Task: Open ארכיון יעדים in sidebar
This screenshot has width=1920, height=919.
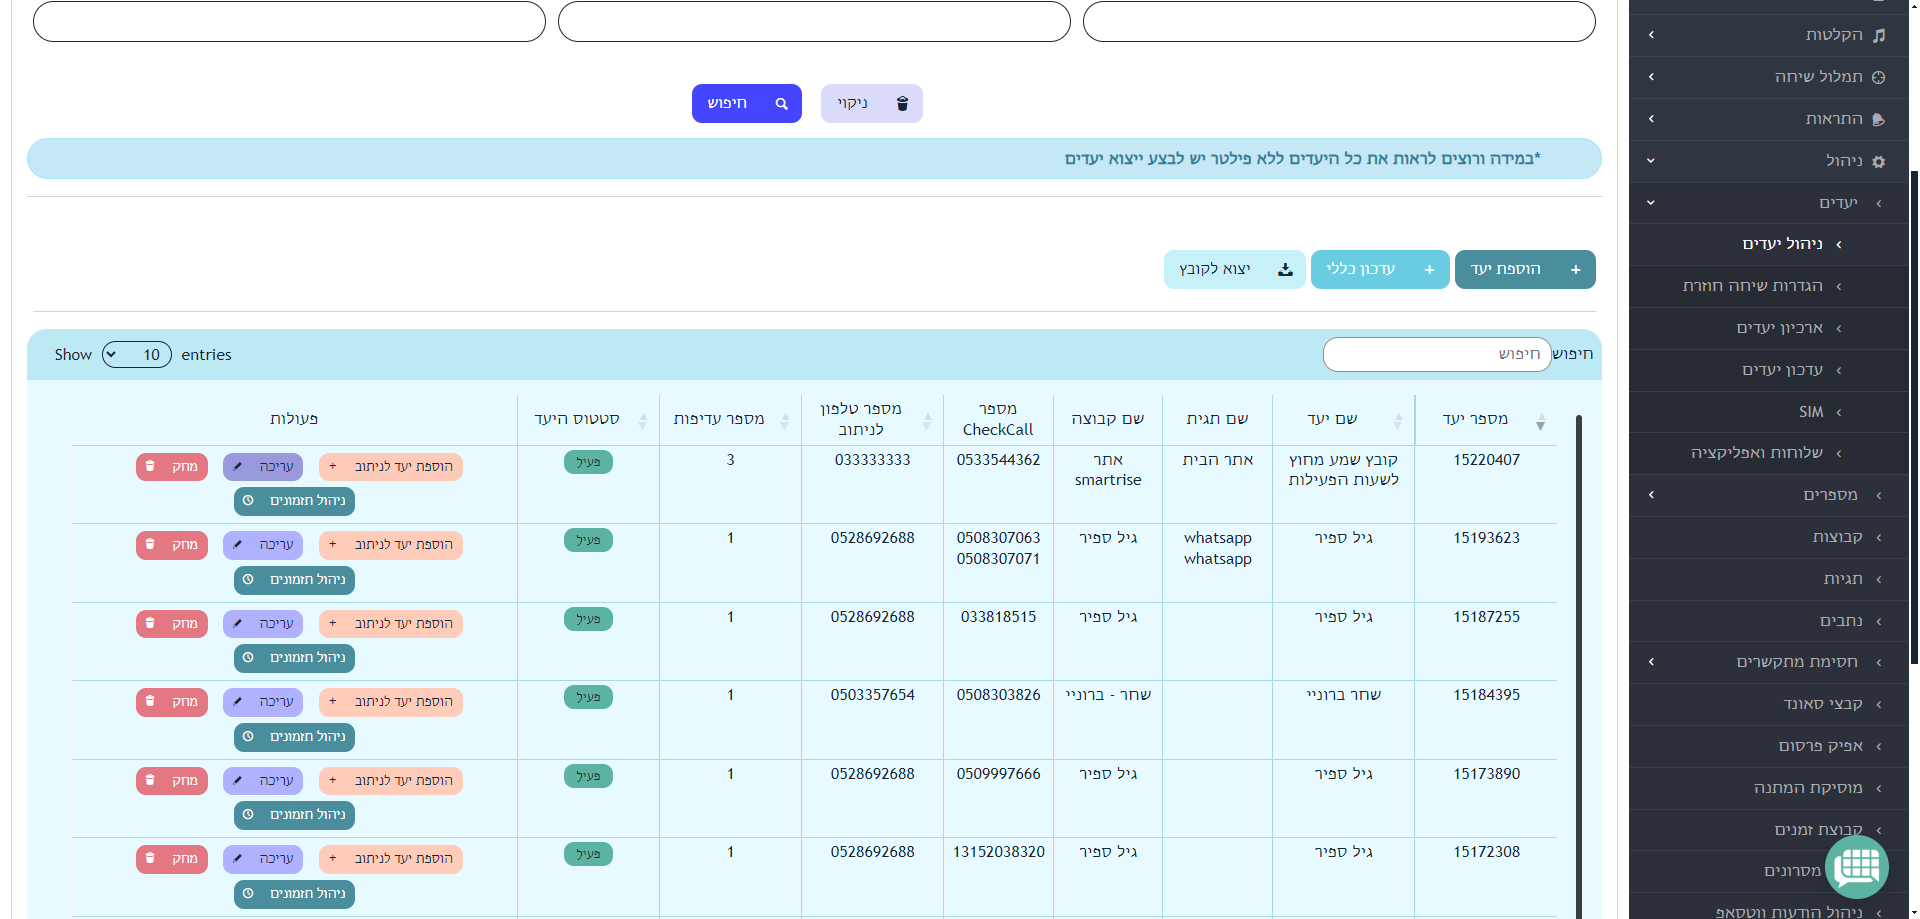Action: 1768,328
